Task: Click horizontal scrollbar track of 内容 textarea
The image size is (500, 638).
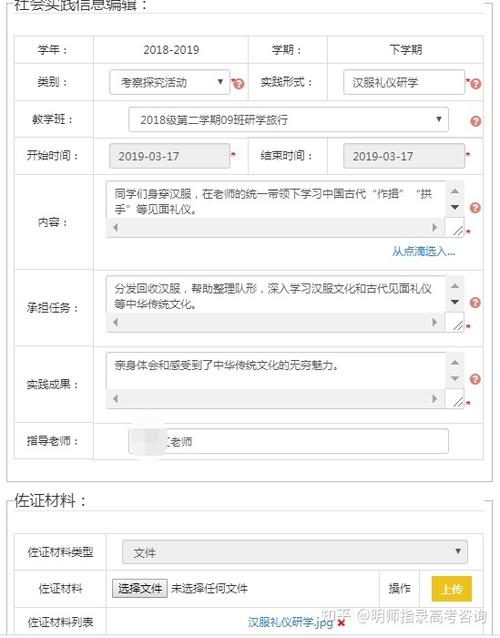Action: (x=275, y=228)
